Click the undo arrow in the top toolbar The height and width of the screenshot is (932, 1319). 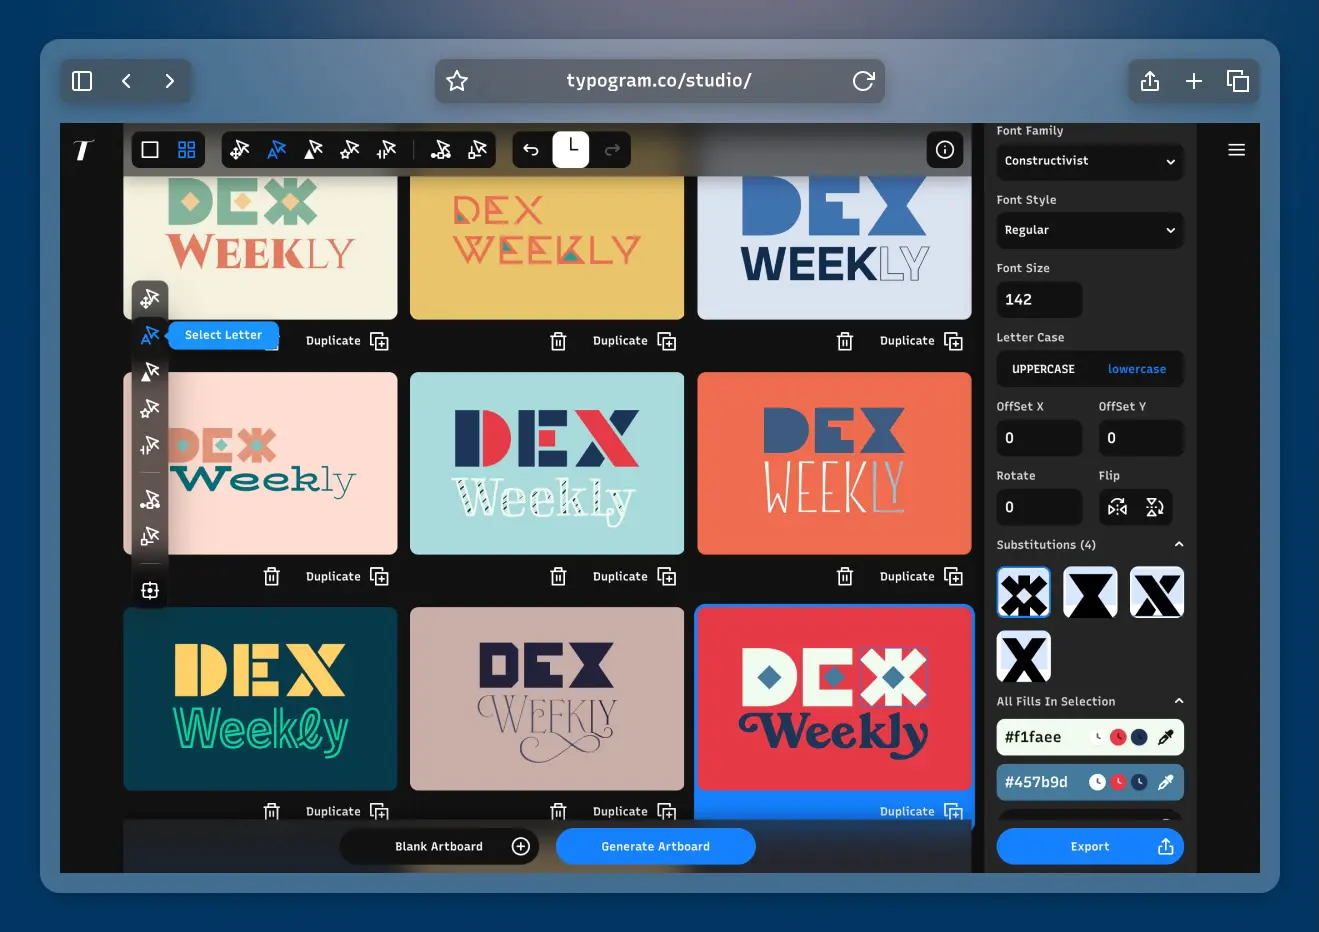click(x=531, y=150)
